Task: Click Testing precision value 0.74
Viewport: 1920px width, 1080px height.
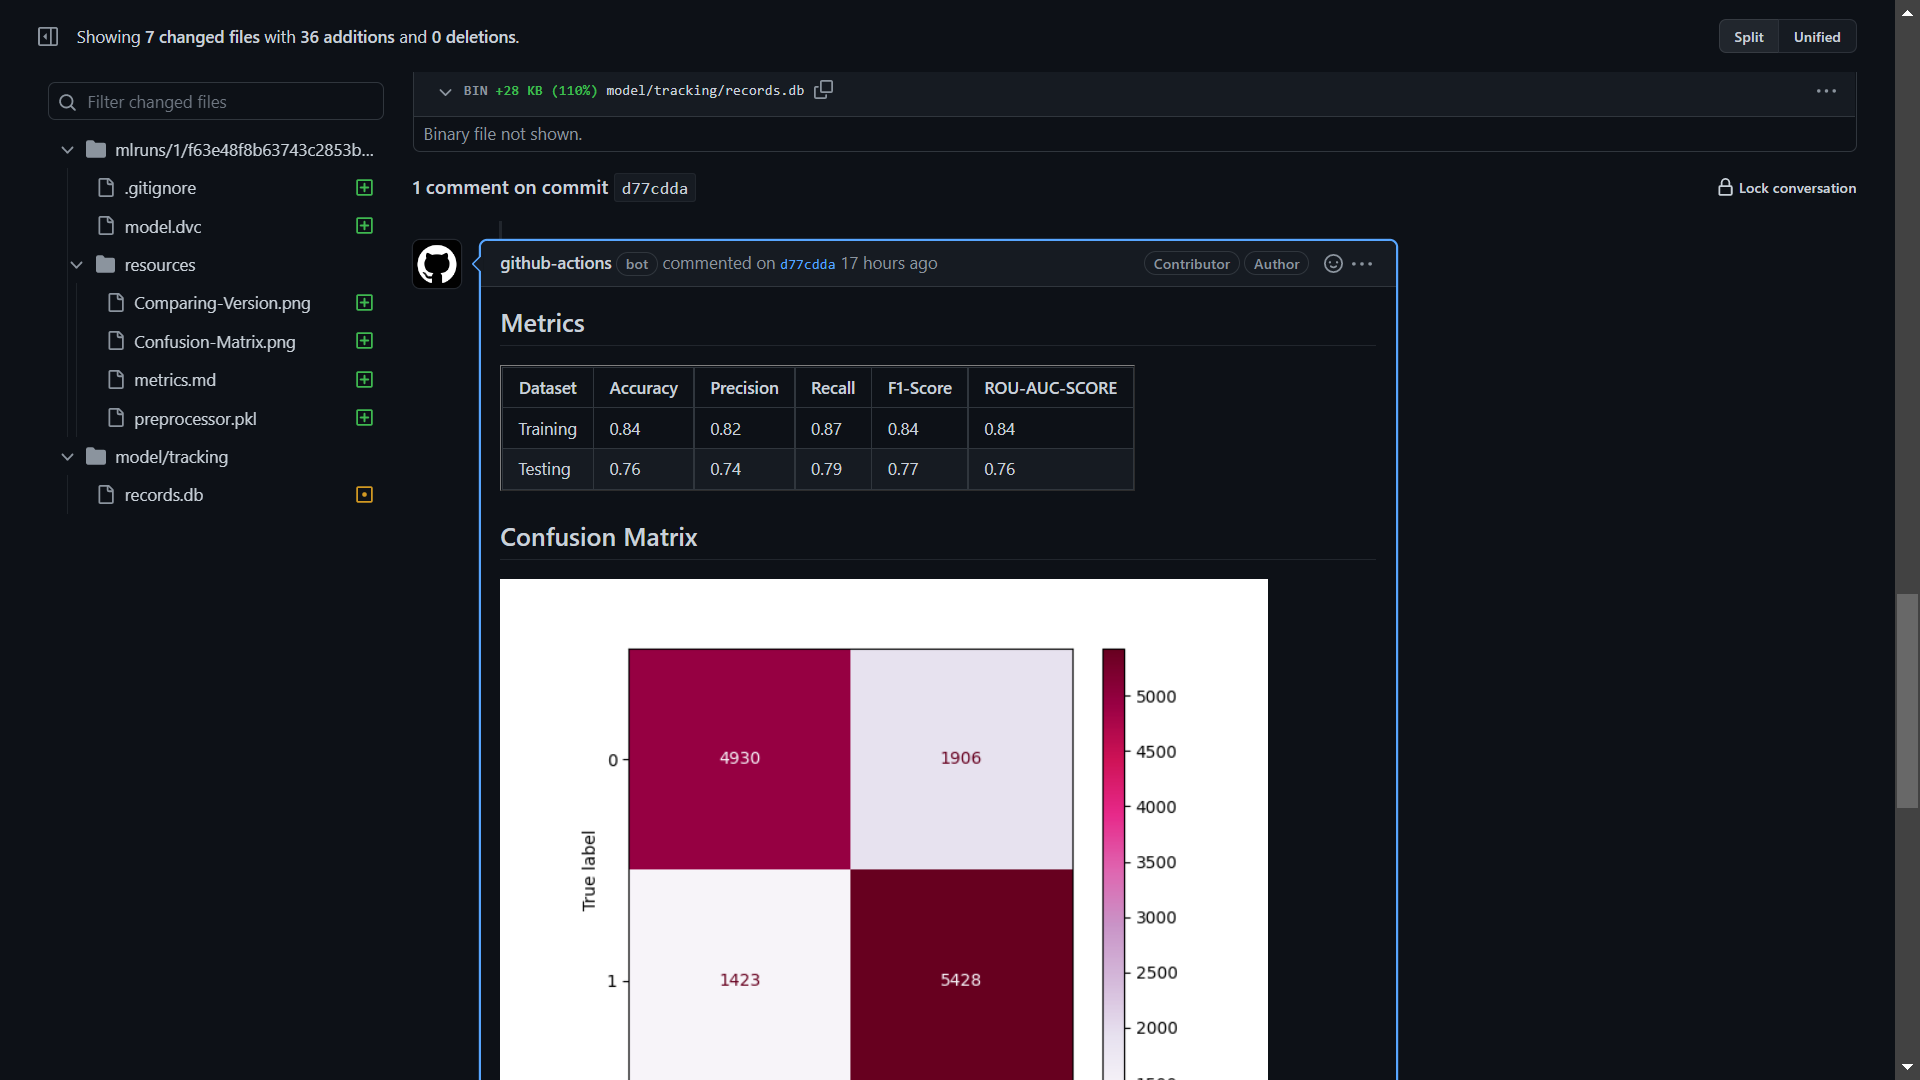Action: [x=725, y=469]
